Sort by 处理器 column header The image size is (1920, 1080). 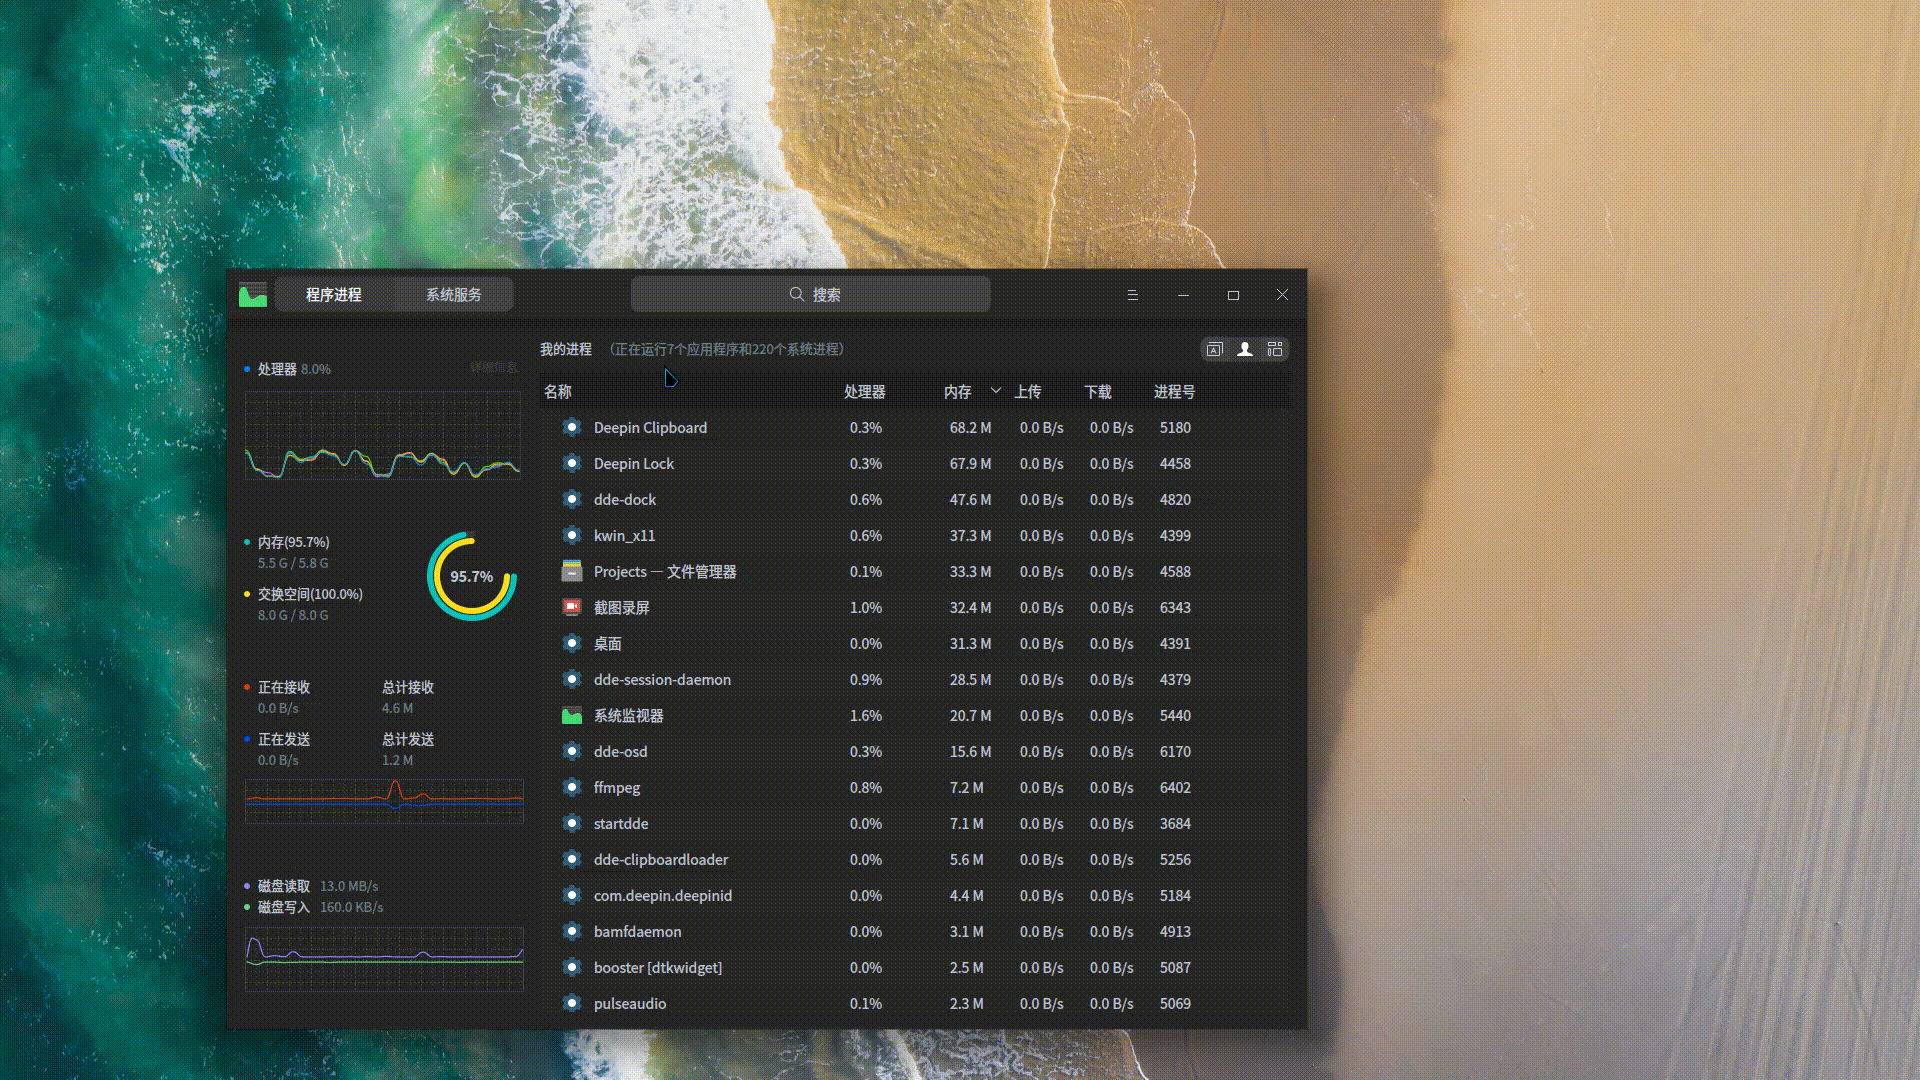click(864, 391)
